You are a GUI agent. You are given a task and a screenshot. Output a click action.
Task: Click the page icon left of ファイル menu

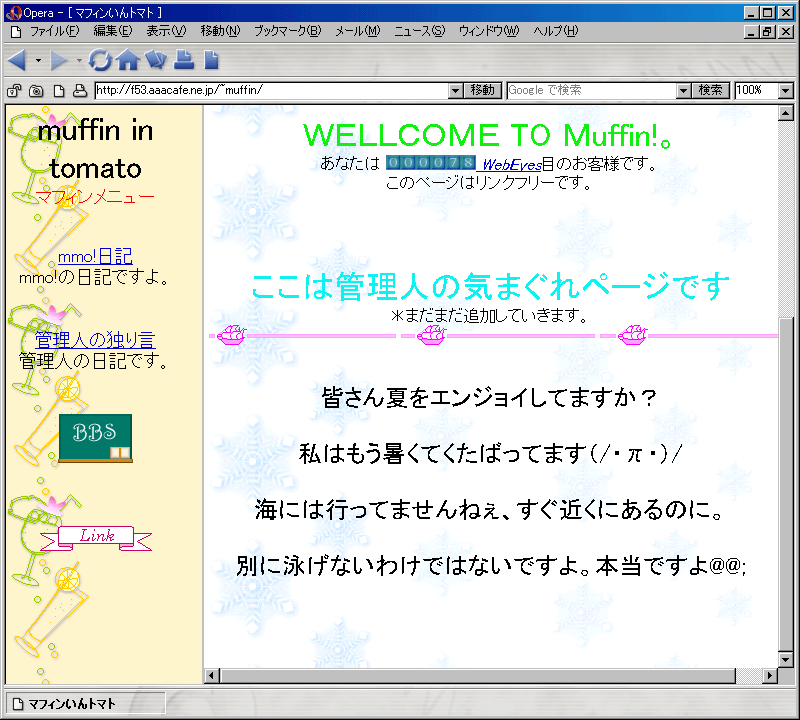16,32
